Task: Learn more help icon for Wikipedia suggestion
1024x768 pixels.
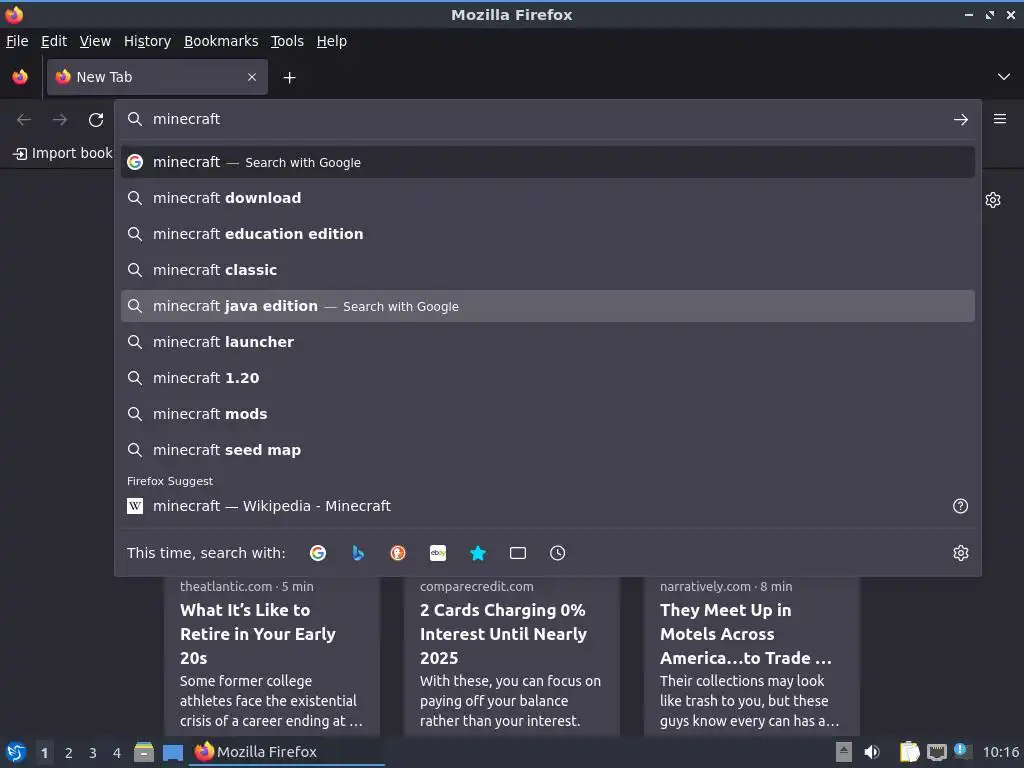Action: pos(961,506)
